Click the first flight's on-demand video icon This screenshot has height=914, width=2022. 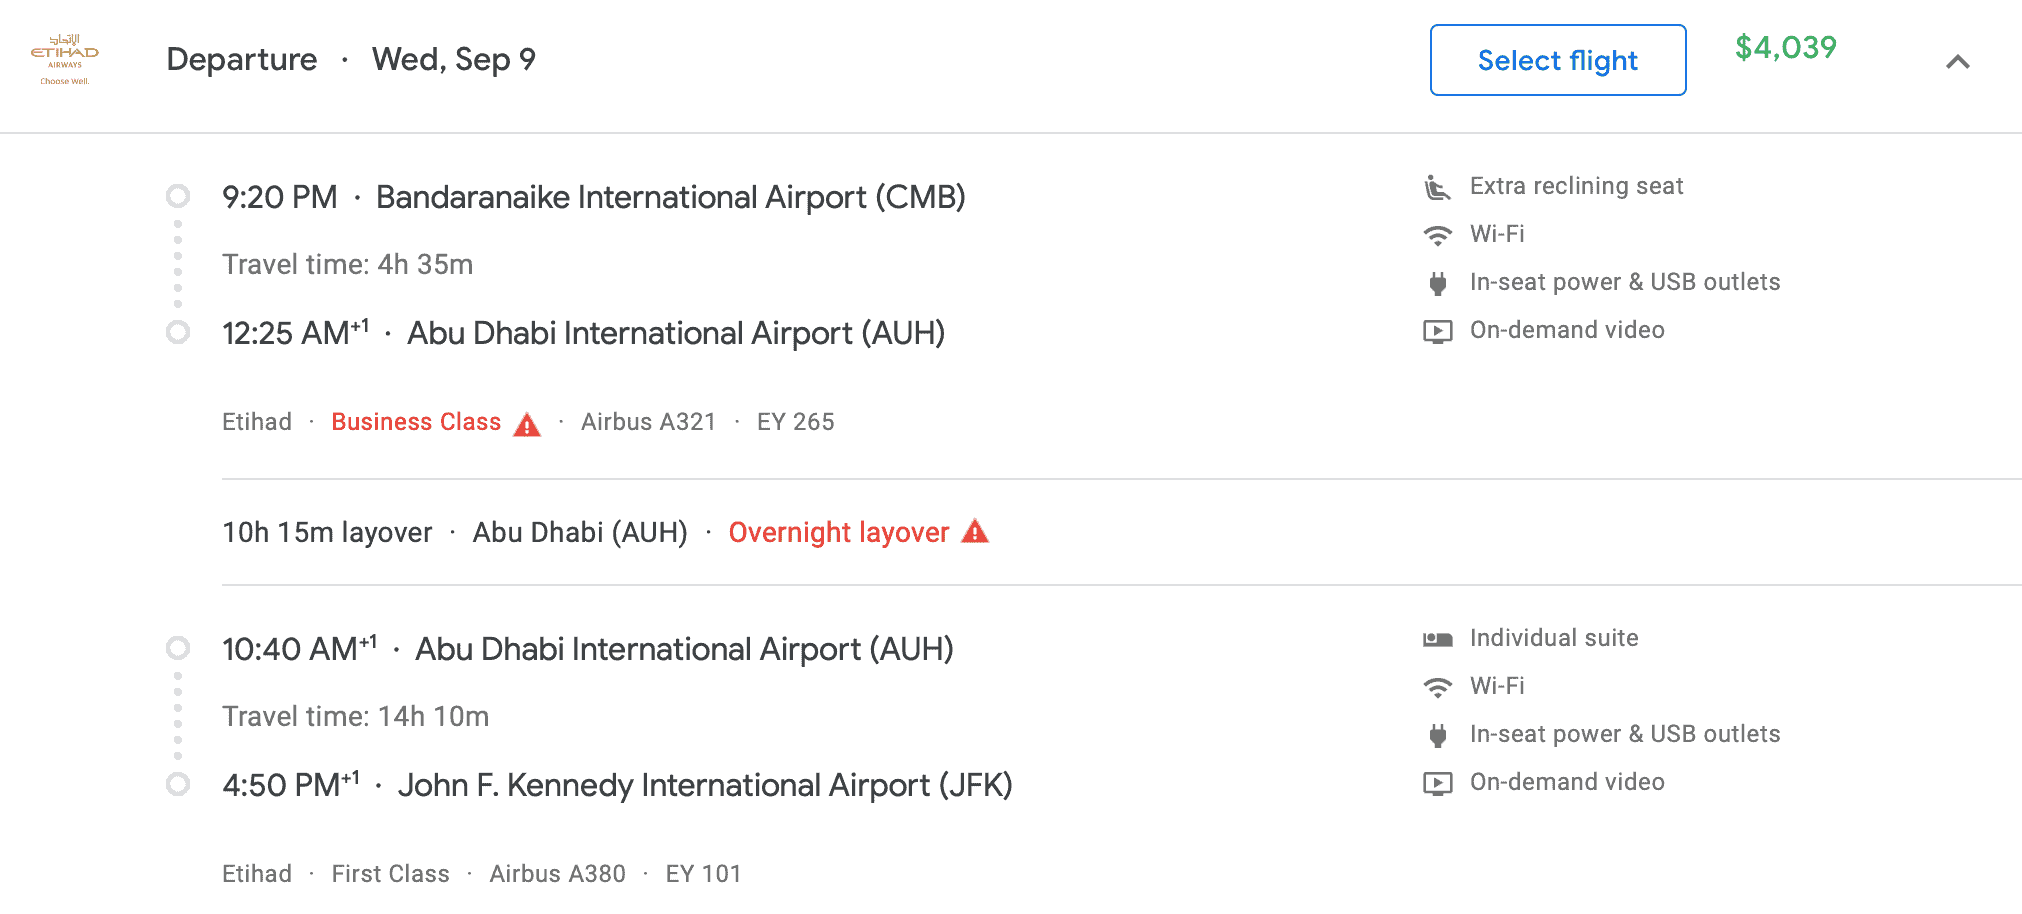(x=1437, y=331)
